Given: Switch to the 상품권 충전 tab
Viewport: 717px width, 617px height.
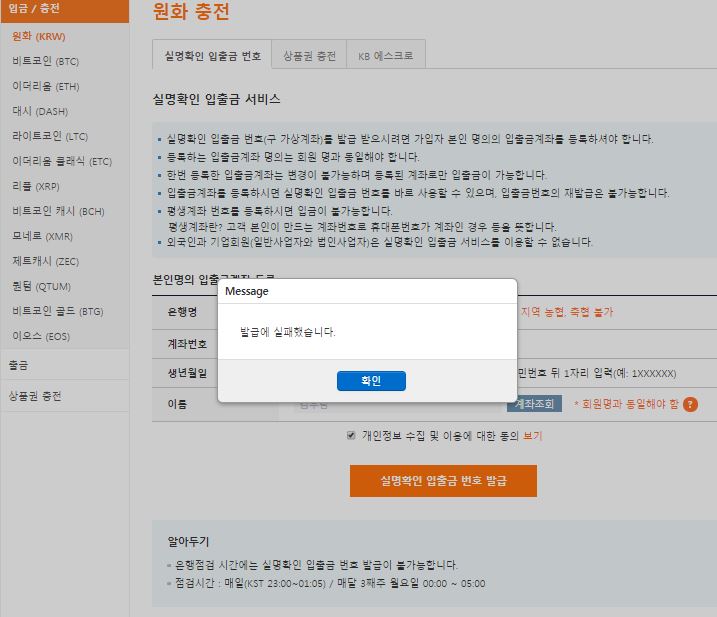Looking at the screenshot, I should coord(309,56).
